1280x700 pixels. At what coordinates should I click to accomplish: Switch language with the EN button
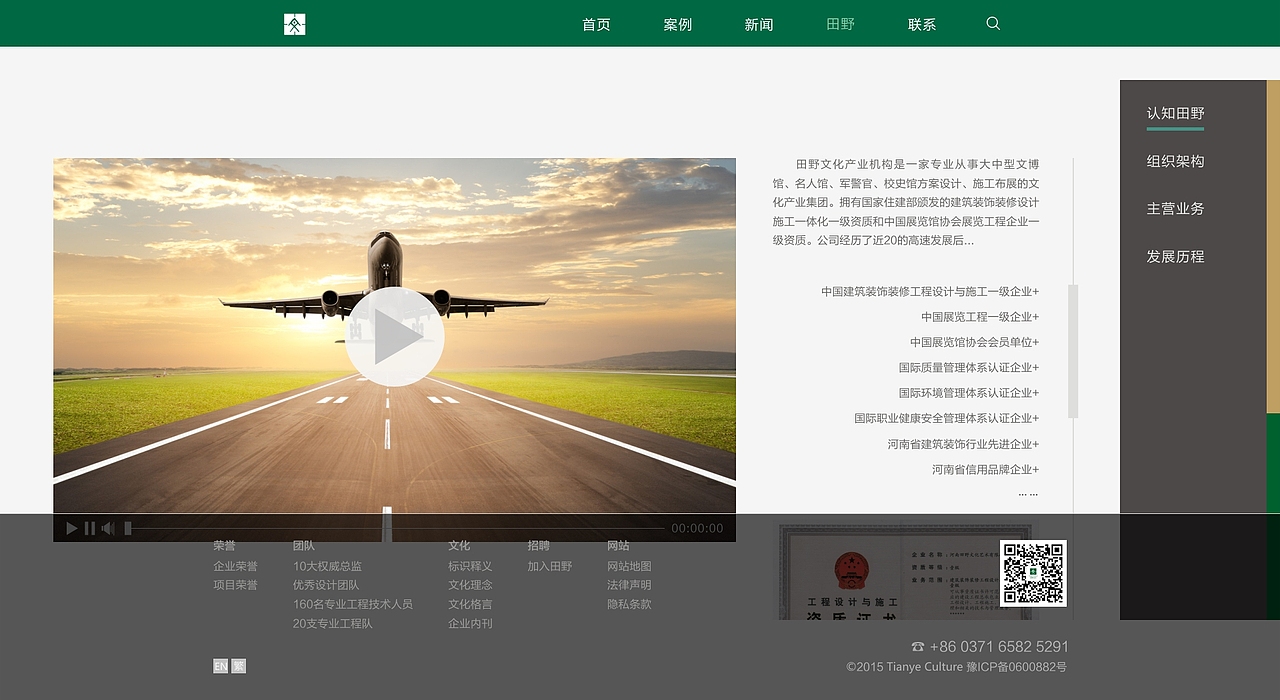pos(220,666)
